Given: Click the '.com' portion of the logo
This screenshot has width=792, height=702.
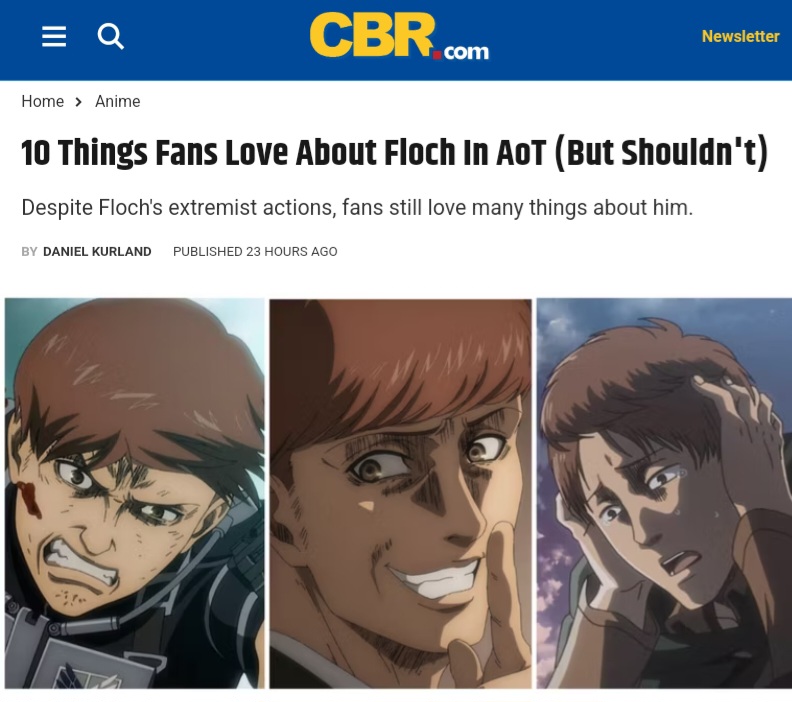Looking at the screenshot, I should (x=466, y=52).
